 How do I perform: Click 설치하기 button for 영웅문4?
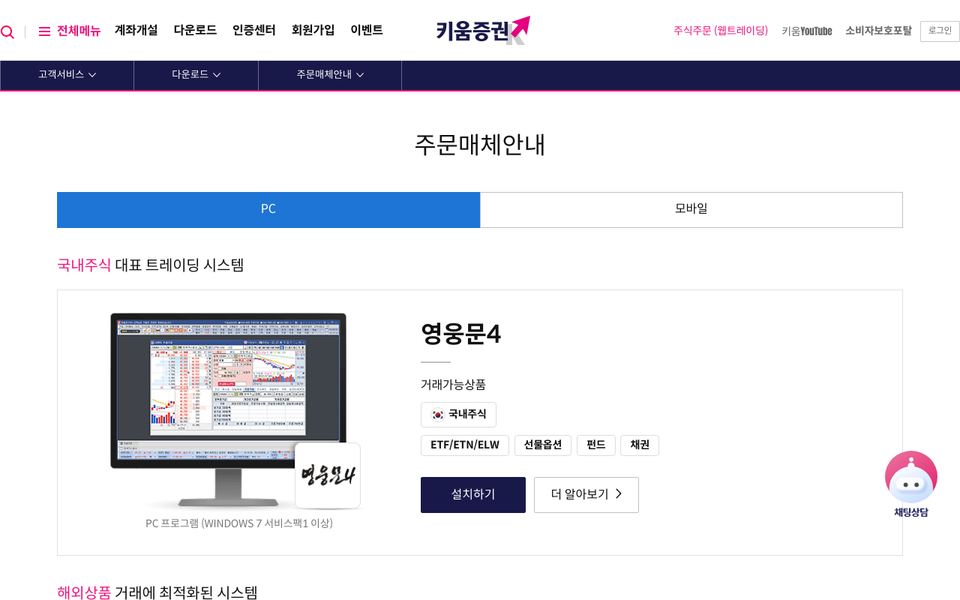[473, 495]
